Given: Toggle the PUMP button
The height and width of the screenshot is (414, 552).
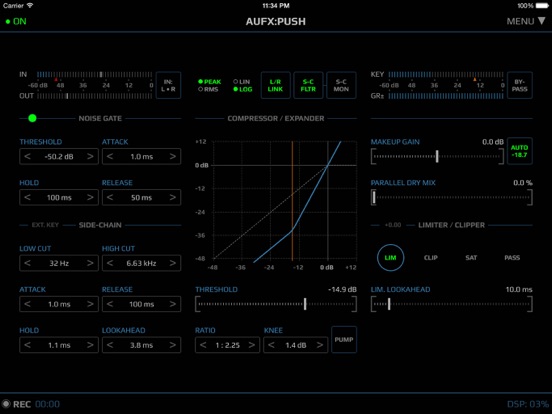Looking at the screenshot, I should point(344,339).
